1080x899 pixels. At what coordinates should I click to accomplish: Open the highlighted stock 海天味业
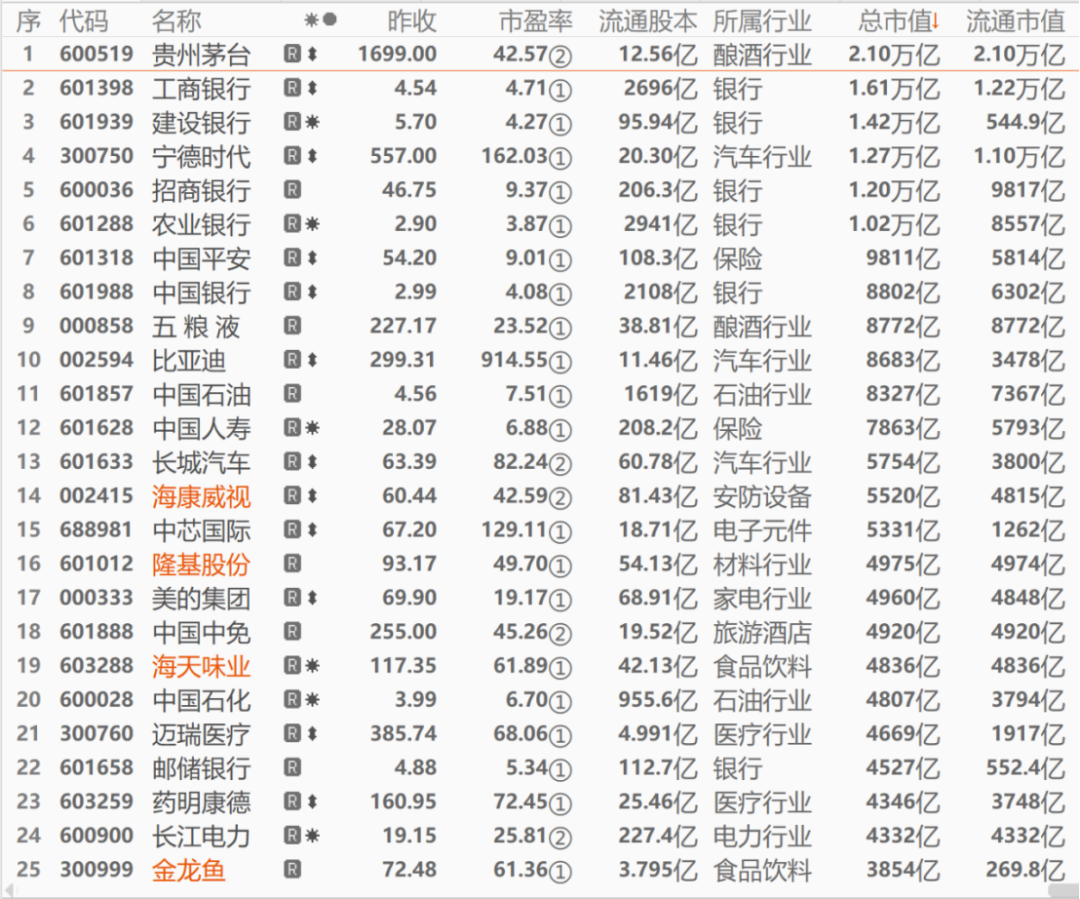pyautogui.click(x=201, y=666)
